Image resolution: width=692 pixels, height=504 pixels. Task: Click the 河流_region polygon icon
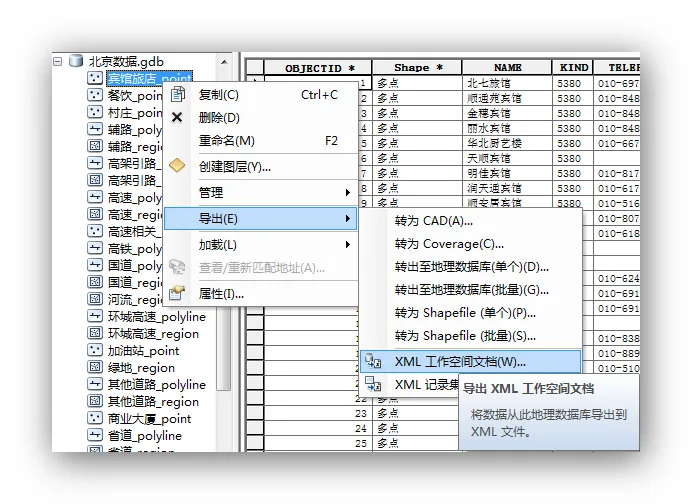click(x=95, y=299)
